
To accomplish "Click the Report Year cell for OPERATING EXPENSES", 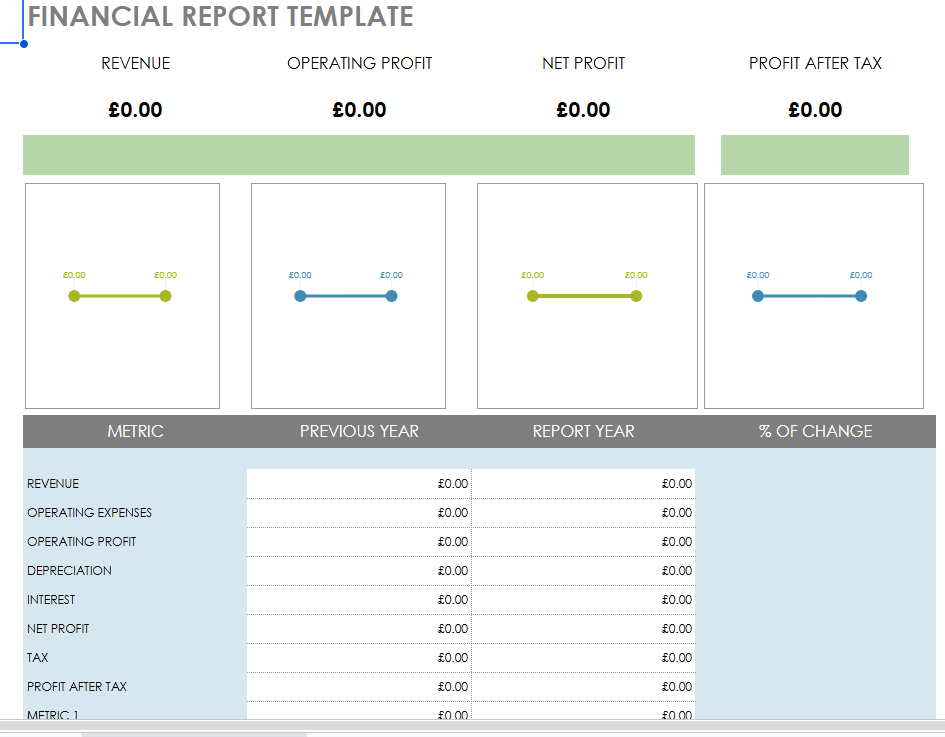I will pos(583,513).
